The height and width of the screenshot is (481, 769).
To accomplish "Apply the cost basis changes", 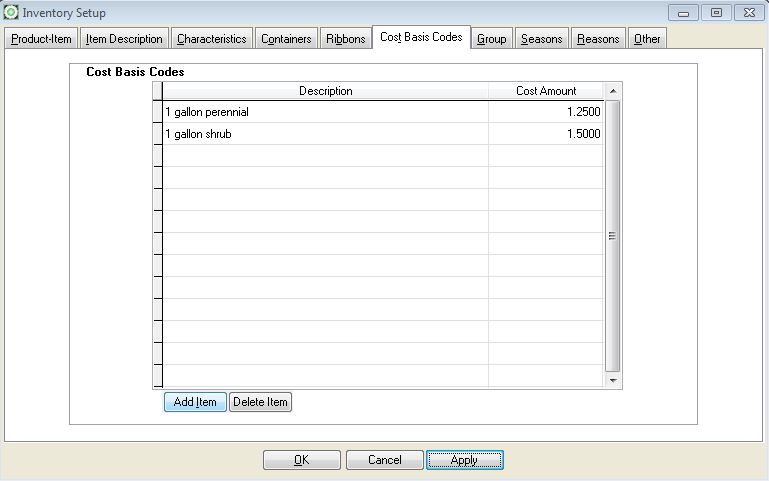I will (x=464, y=460).
